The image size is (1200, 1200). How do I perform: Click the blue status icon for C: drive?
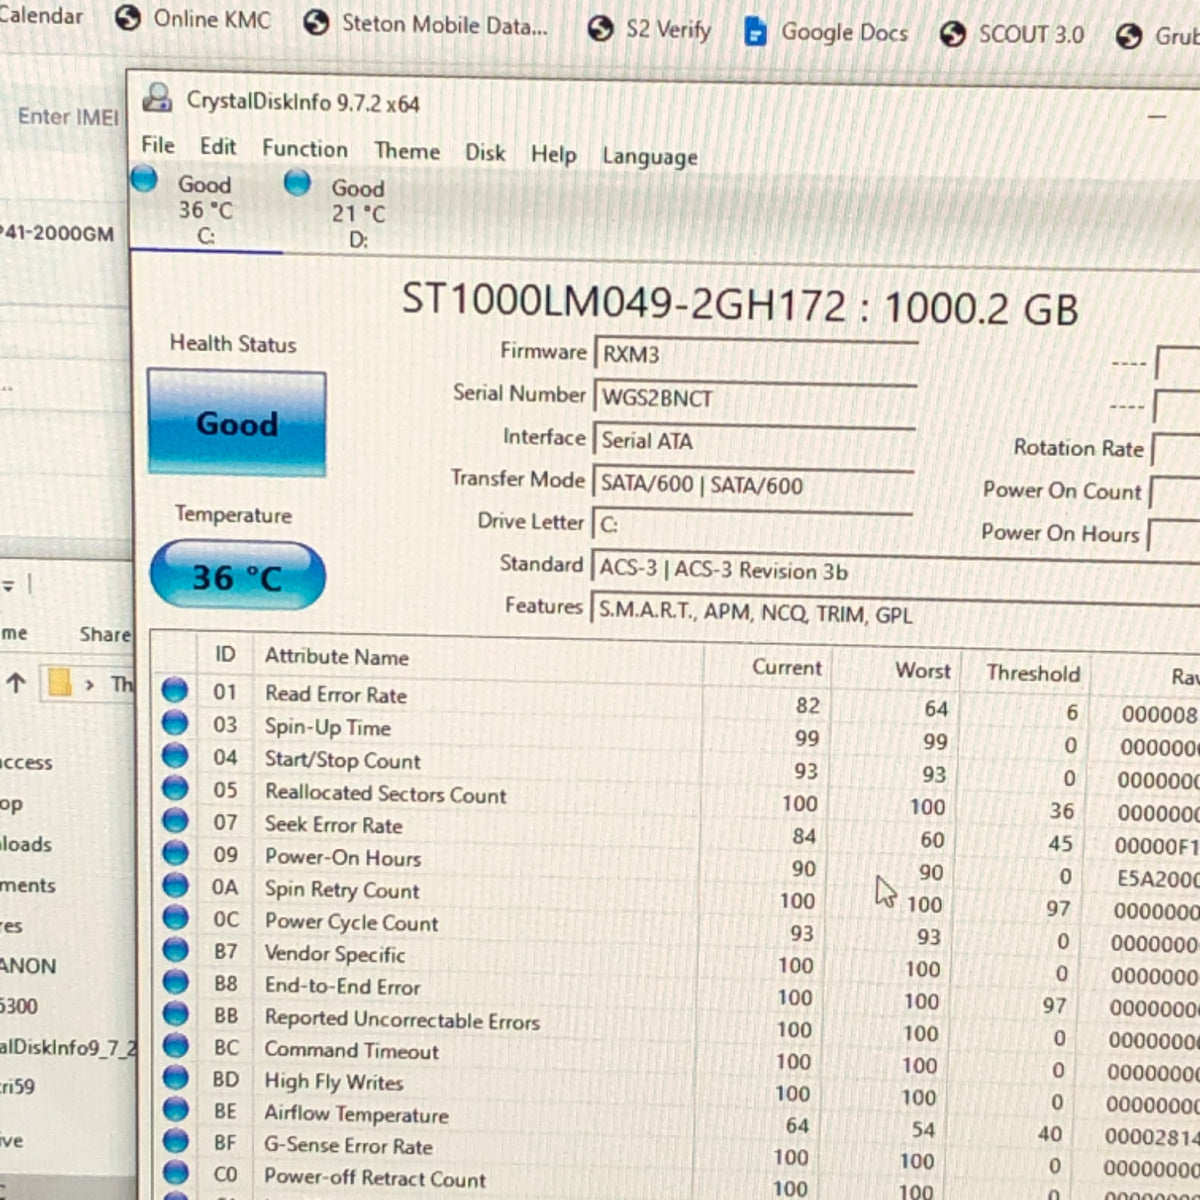145,180
